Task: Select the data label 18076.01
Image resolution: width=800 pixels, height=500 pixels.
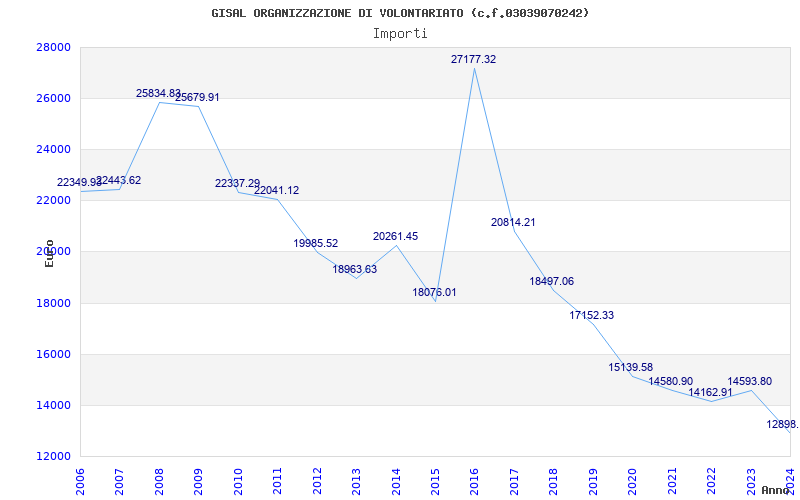Action: [435, 292]
